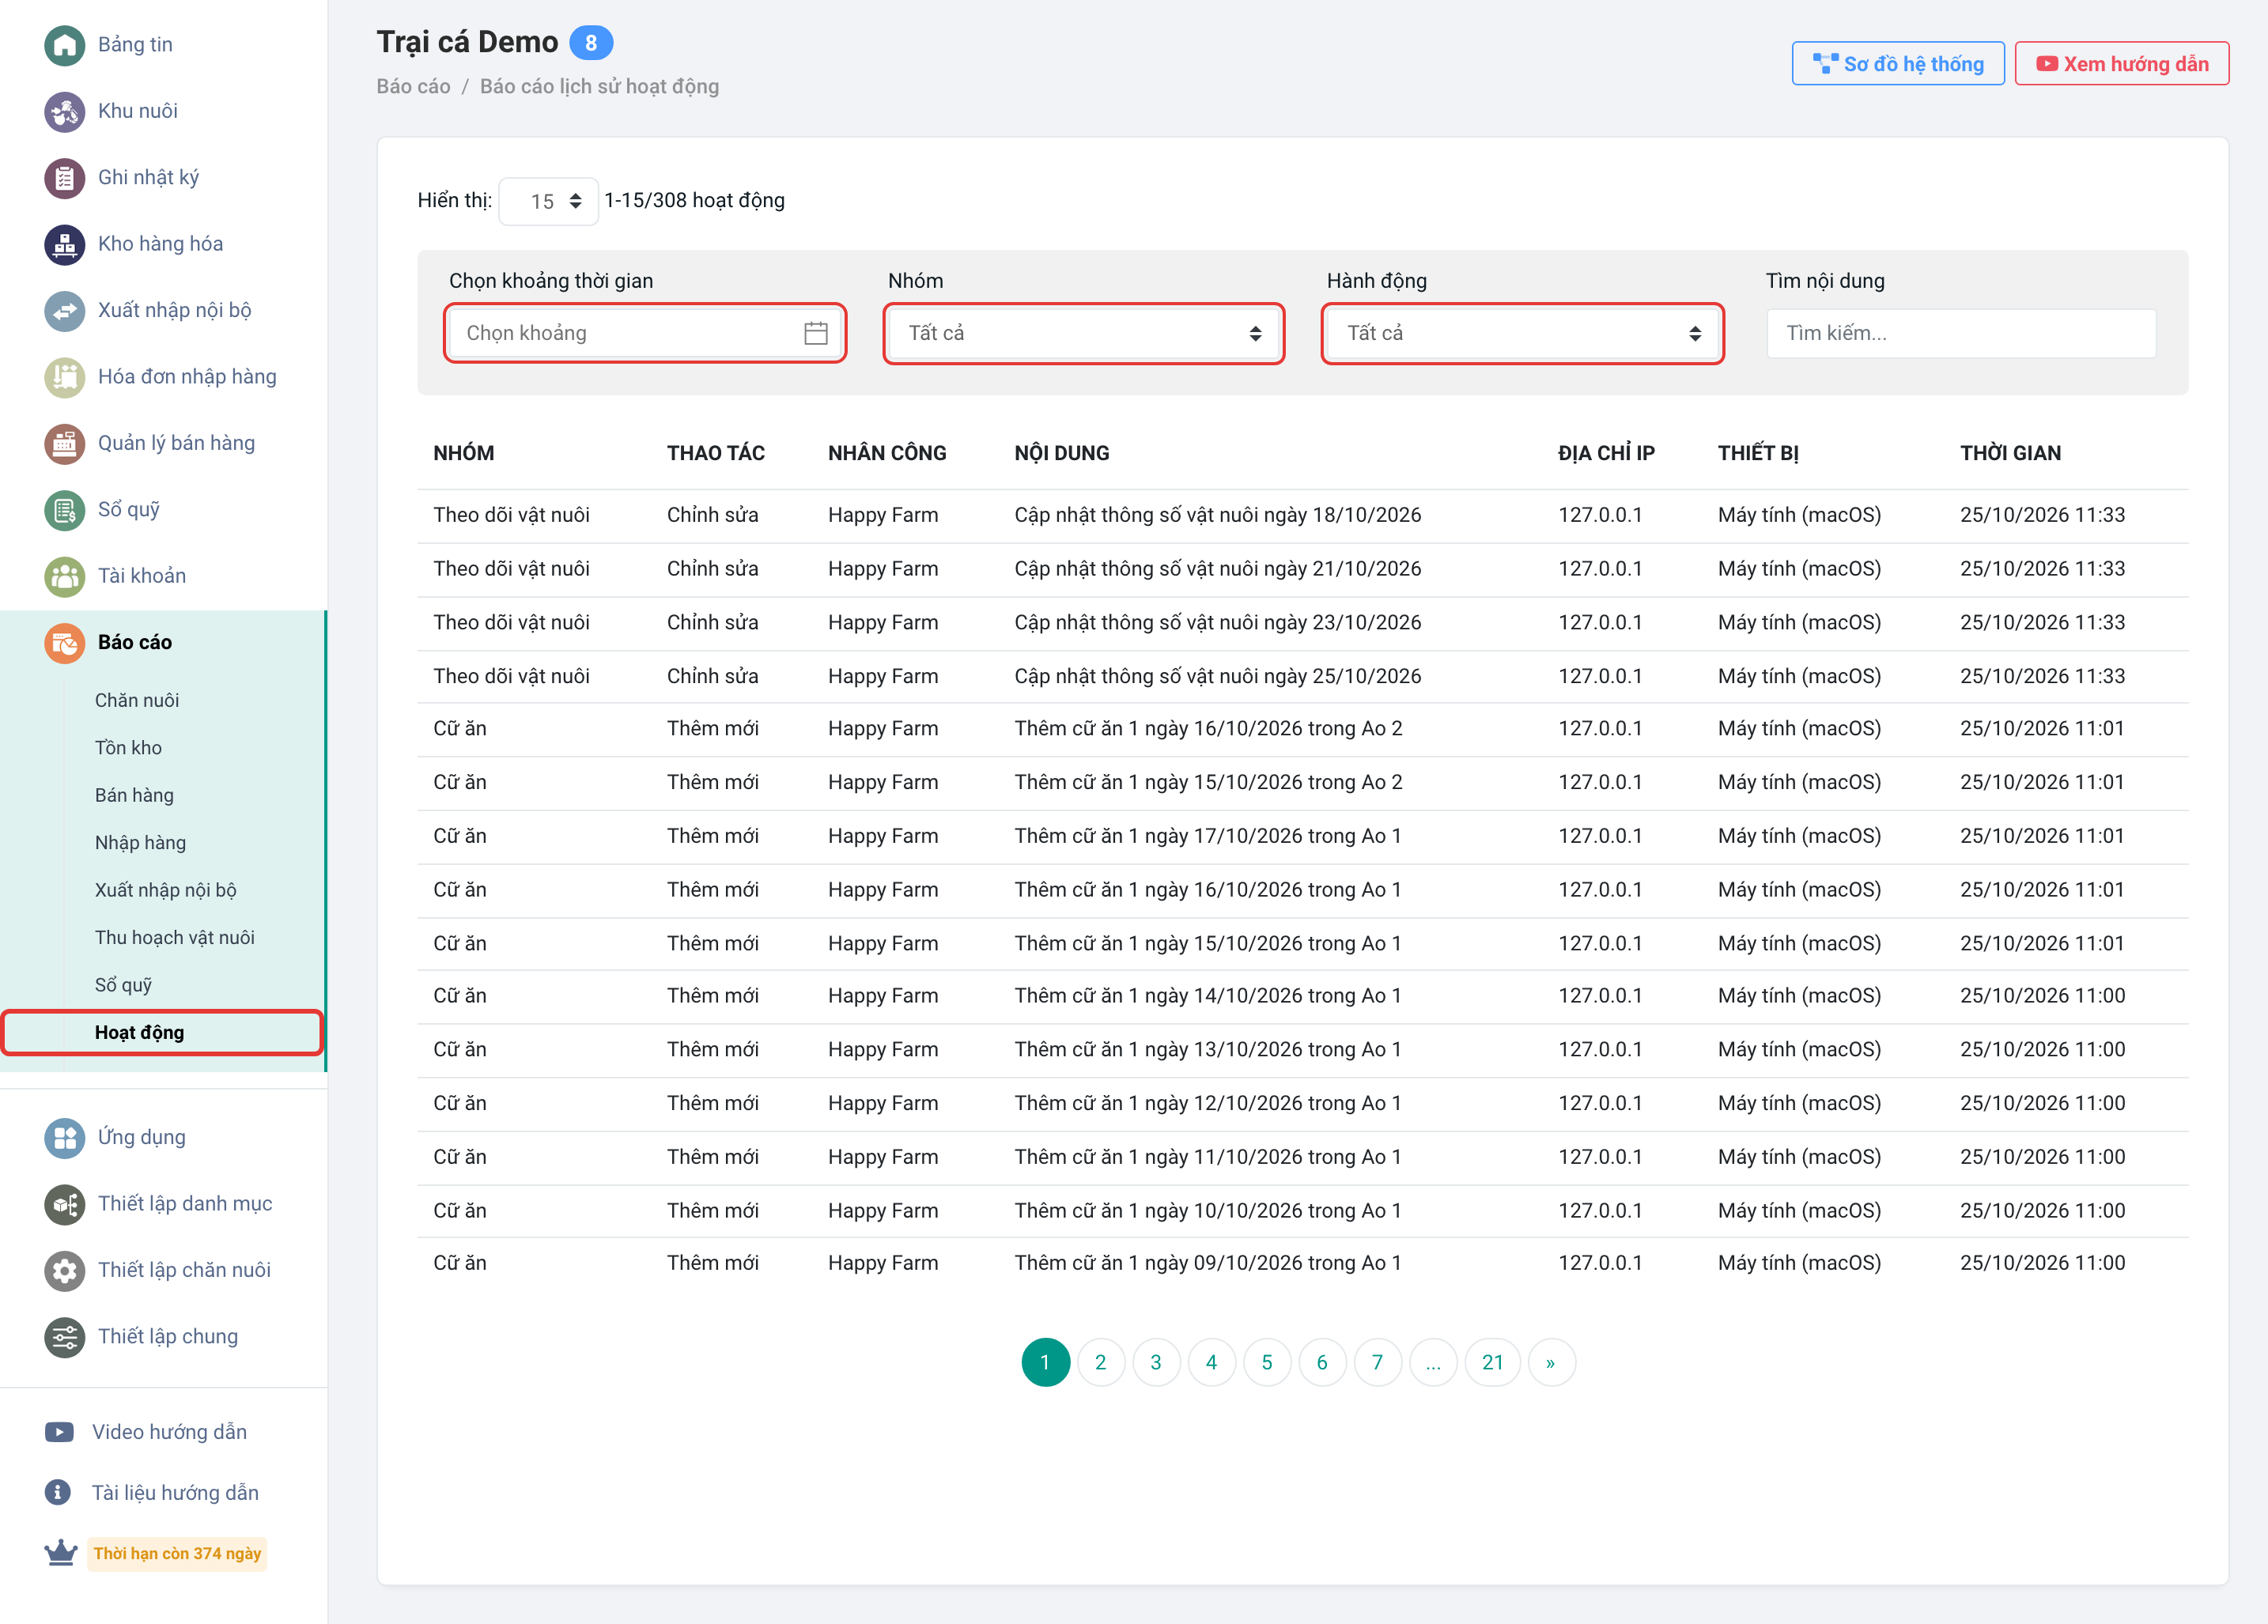Viewport: 2268px width, 1624px height.
Task: Click the Kho hàng hóa warehouse icon
Action: [64, 244]
